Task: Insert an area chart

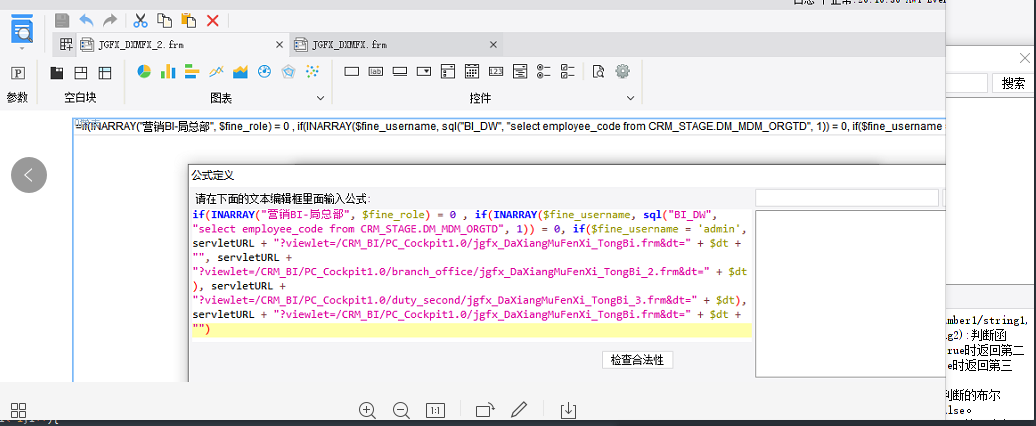Action: pyautogui.click(x=240, y=71)
